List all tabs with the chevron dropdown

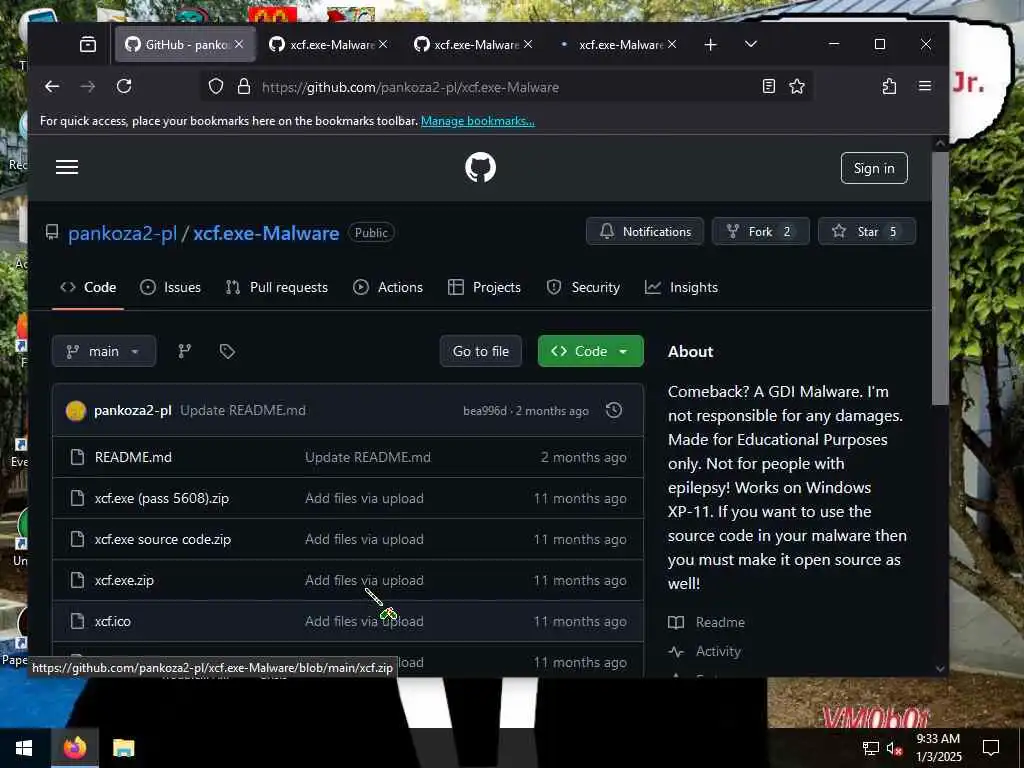coord(750,44)
